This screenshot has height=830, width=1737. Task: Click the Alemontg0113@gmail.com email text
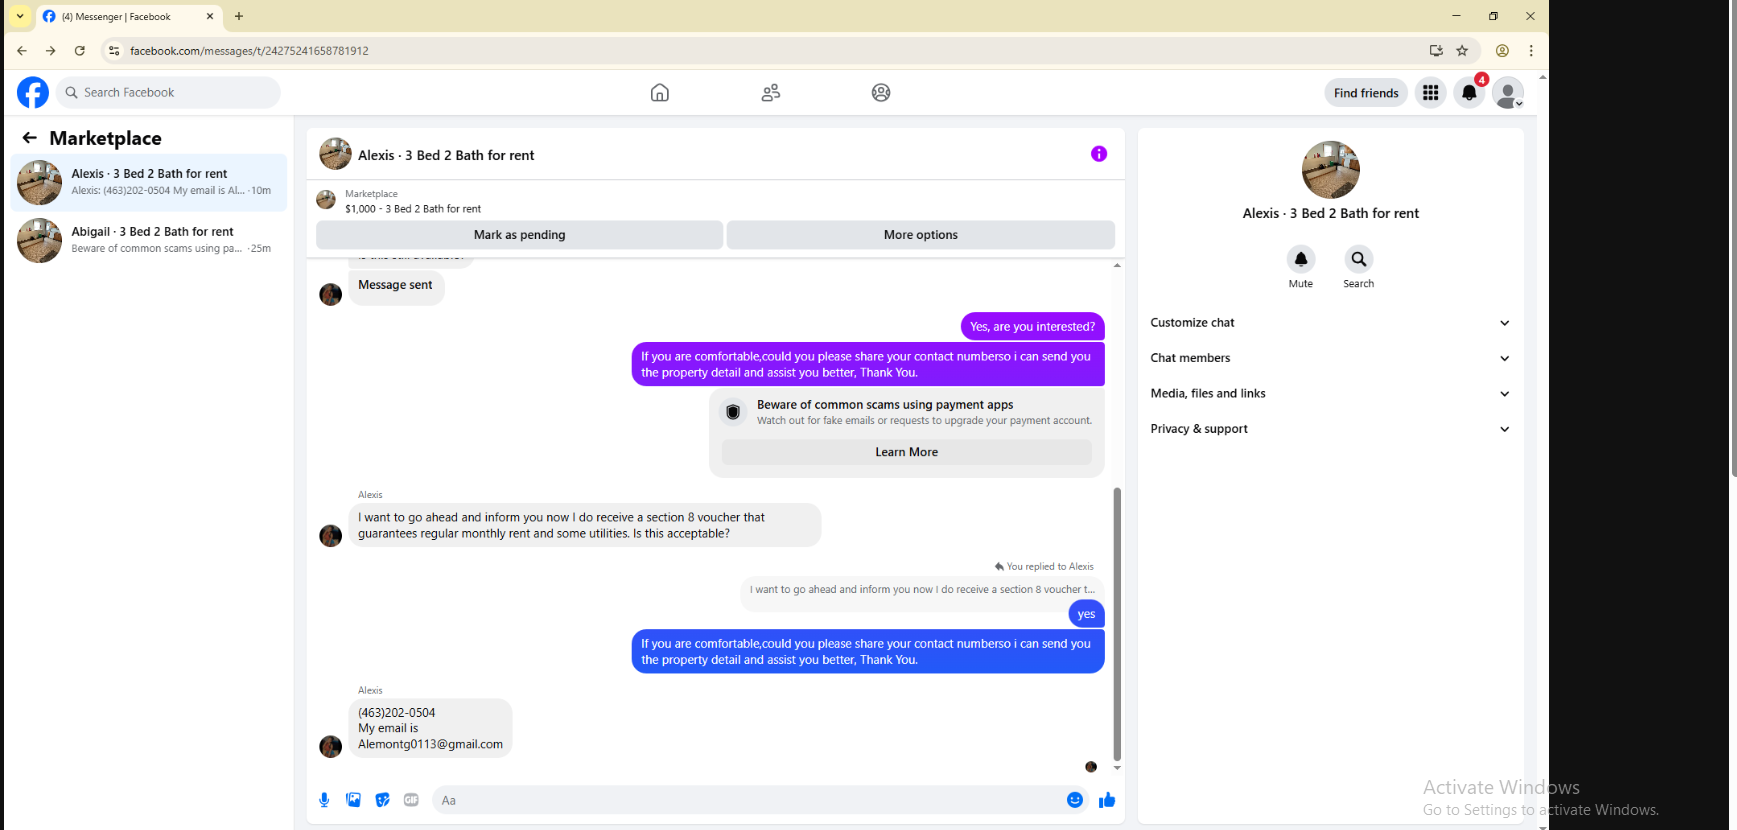click(431, 744)
